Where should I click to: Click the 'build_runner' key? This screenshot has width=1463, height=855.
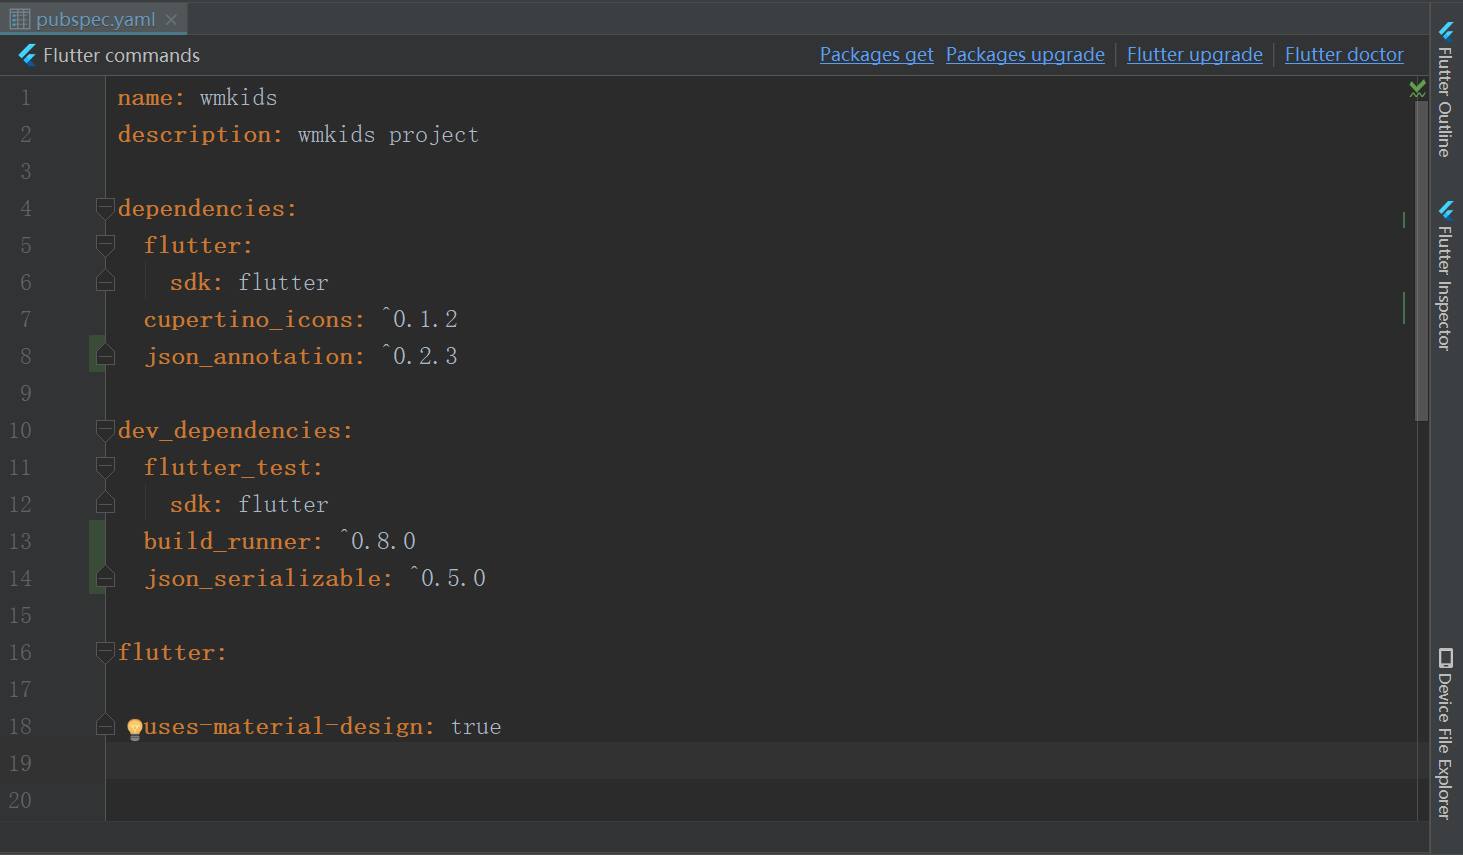point(227,541)
